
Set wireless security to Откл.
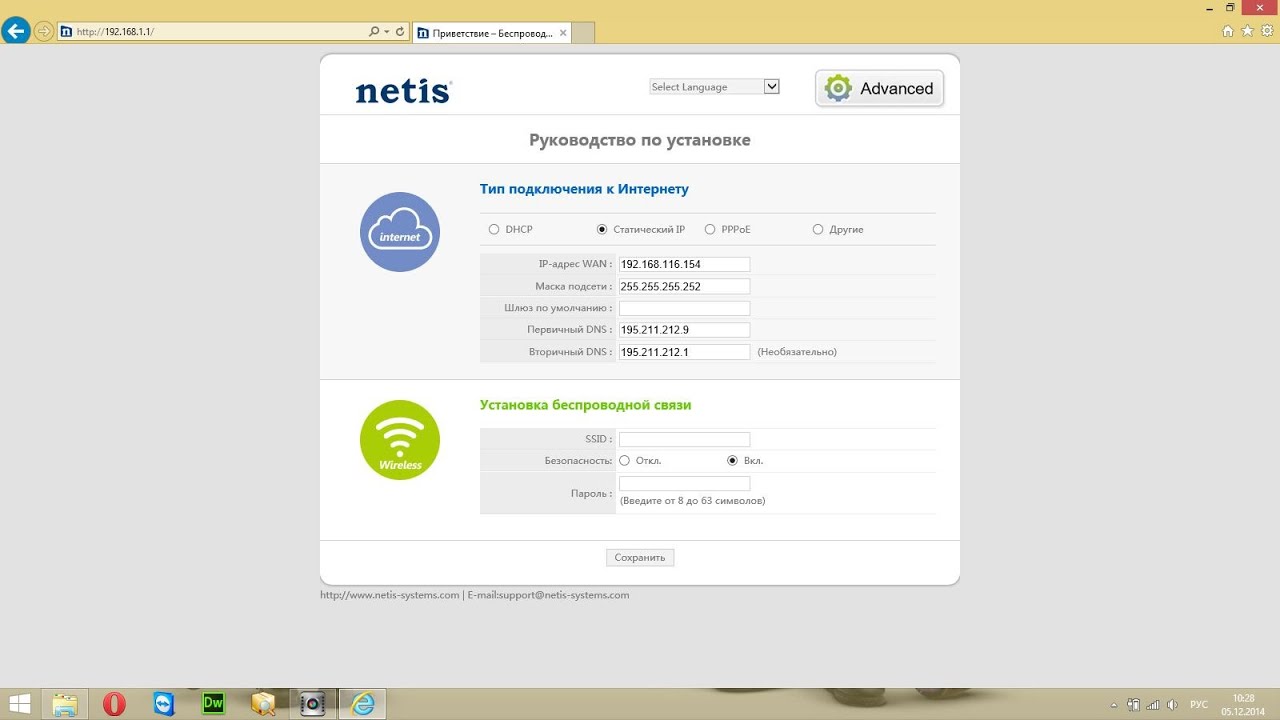625,460
